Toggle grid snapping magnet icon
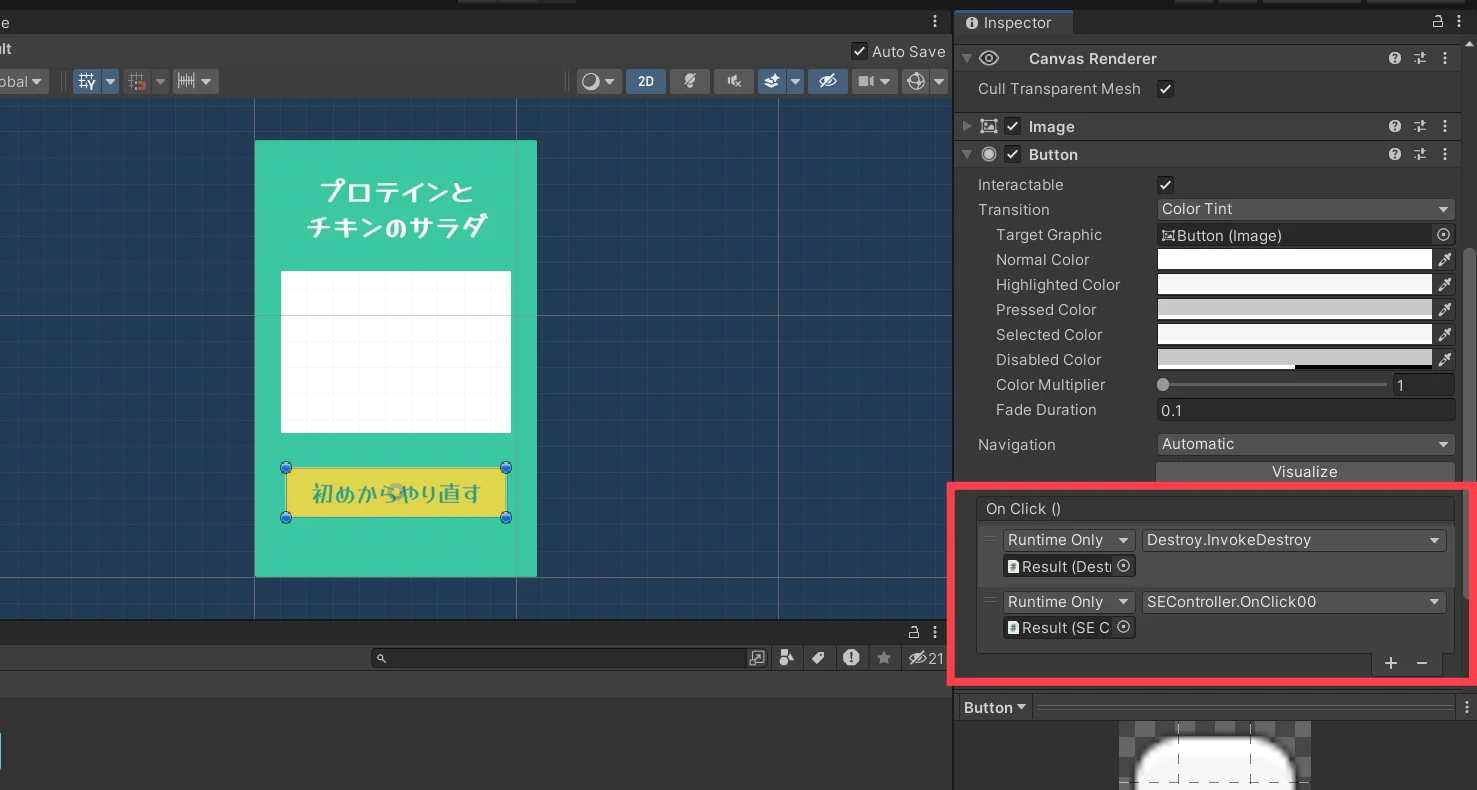 pos(137,82)
